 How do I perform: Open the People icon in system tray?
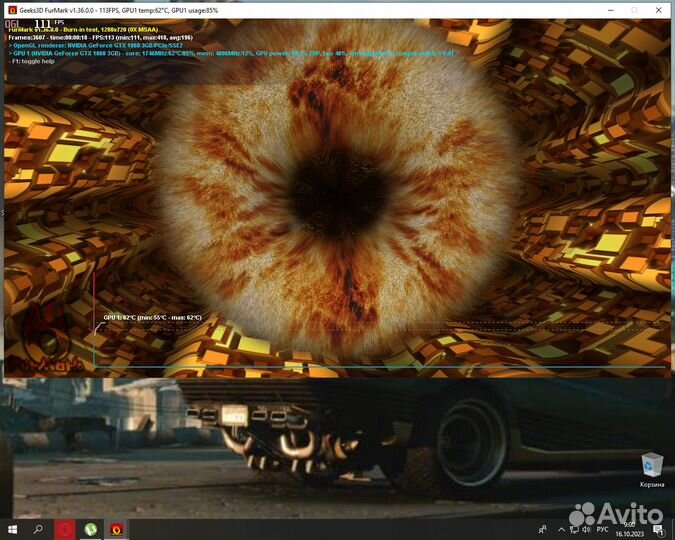(x=542, y=528)
